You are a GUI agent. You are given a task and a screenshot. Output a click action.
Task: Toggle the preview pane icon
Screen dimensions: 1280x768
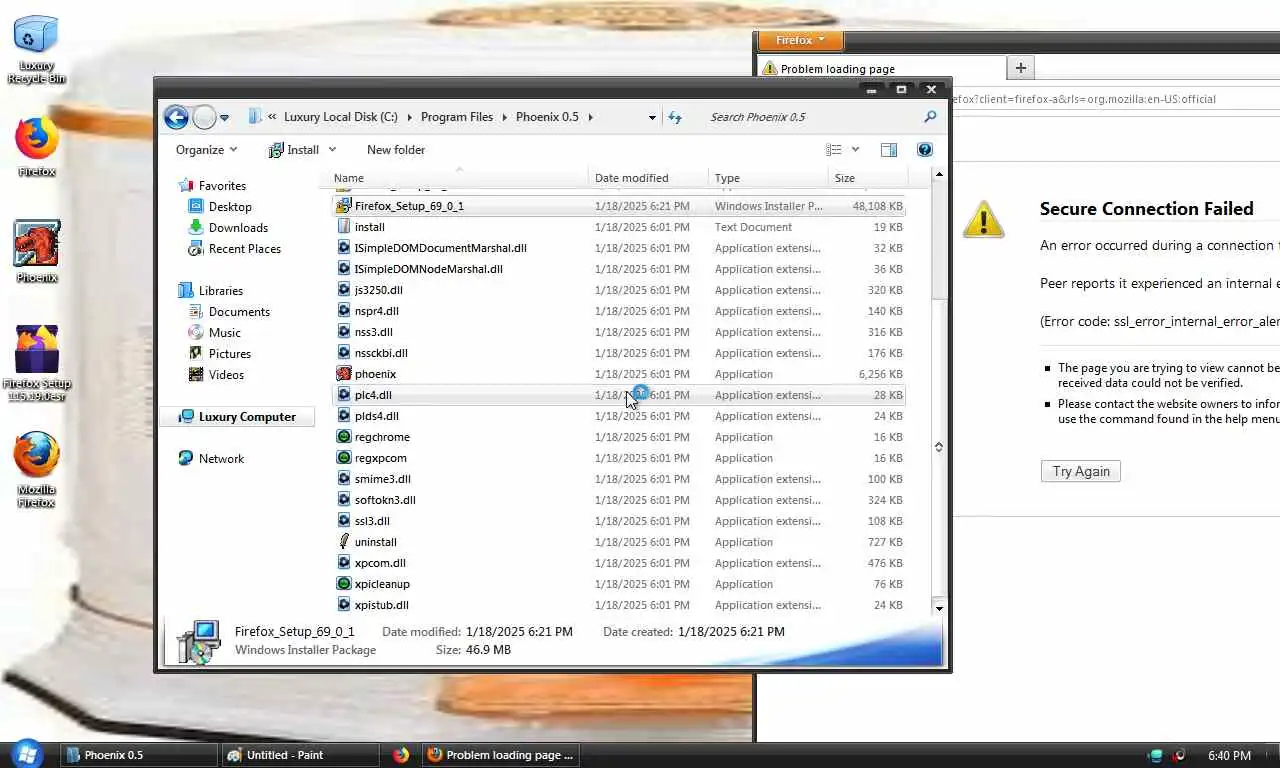[888, 150]
